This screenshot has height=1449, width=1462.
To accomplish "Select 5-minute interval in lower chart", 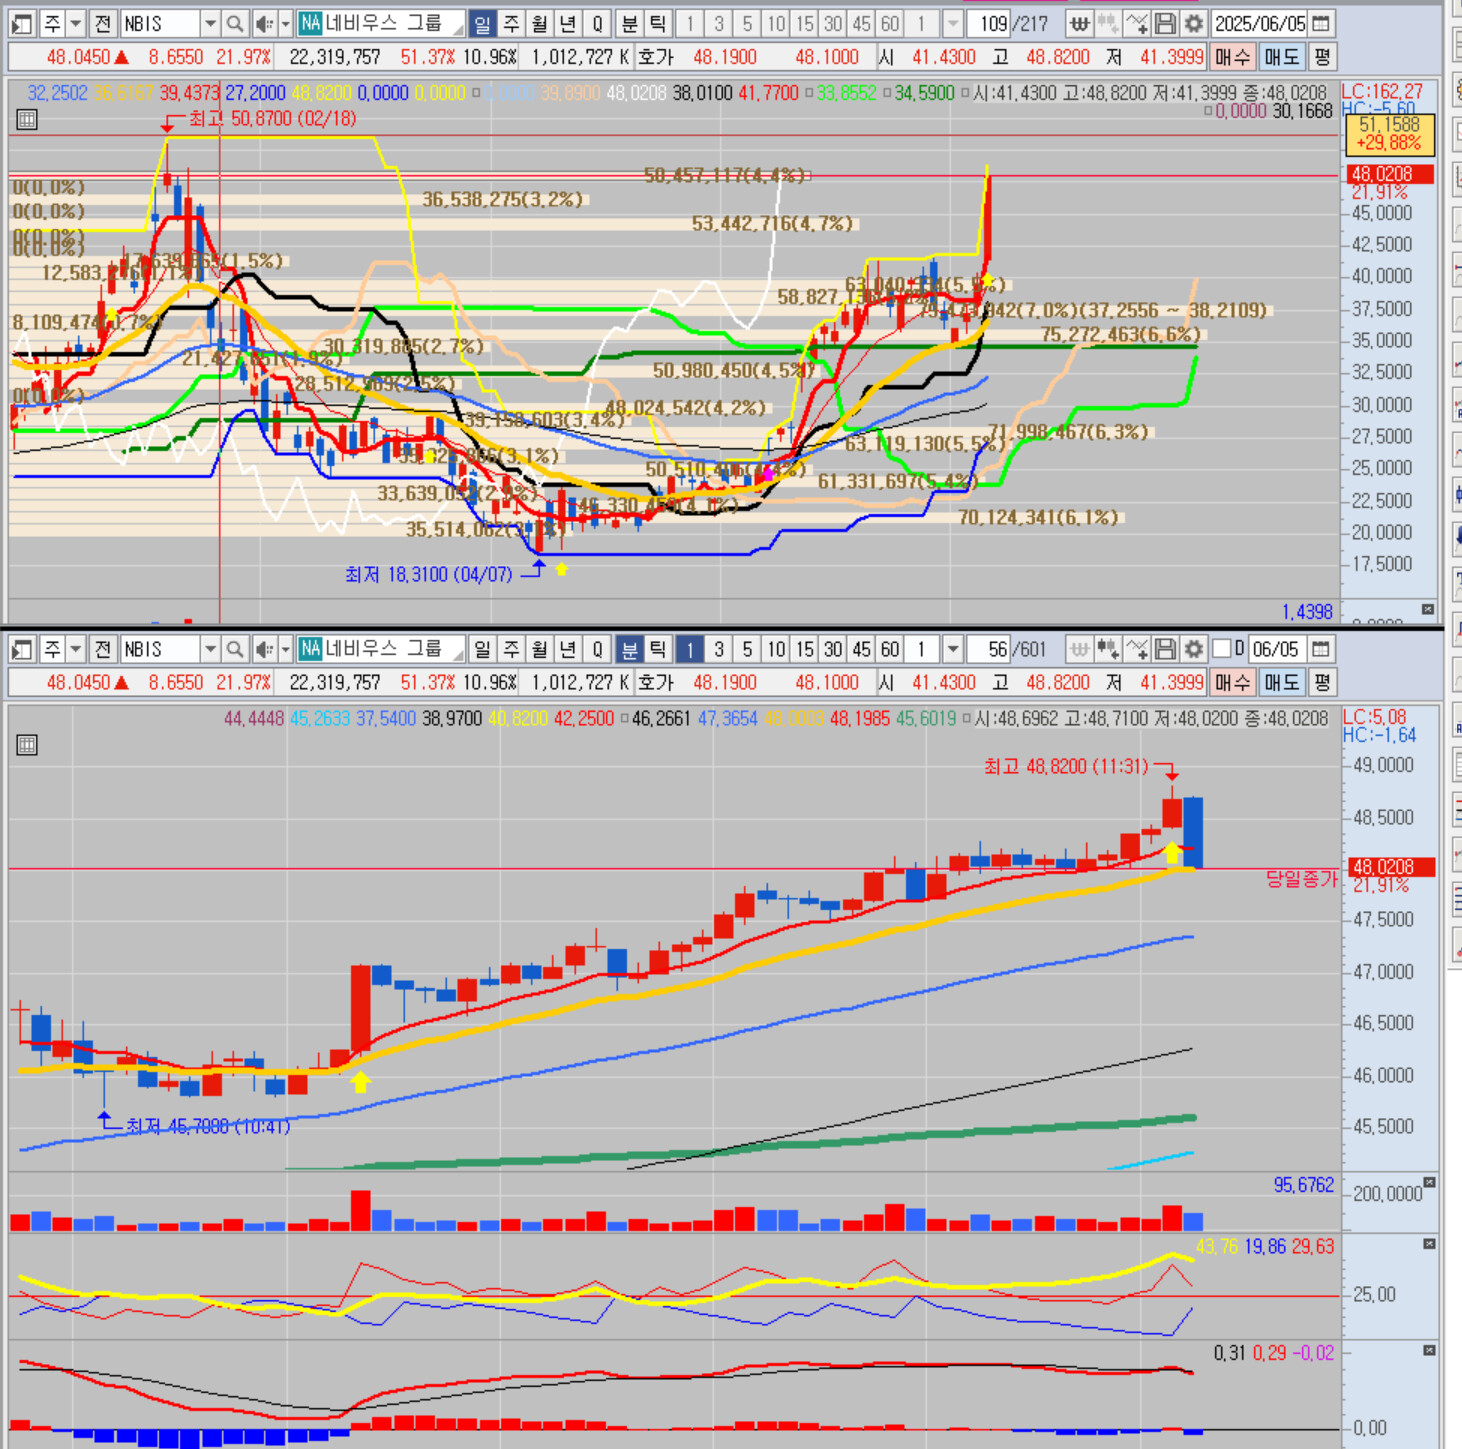I will coord(747,649).
